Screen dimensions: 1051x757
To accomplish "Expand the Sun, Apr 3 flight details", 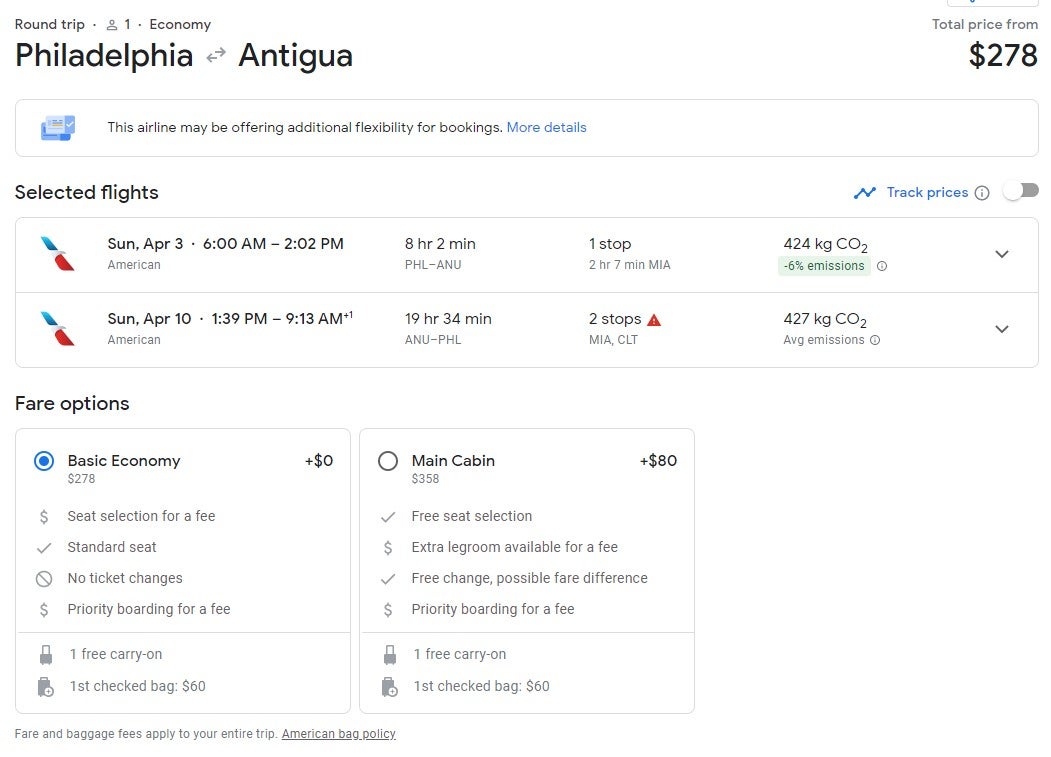I will click(x=1001, y=254).
